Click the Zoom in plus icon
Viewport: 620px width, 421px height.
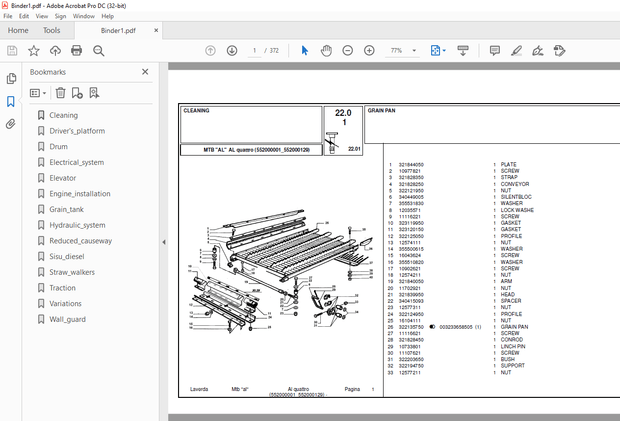(x=369, y=50)
